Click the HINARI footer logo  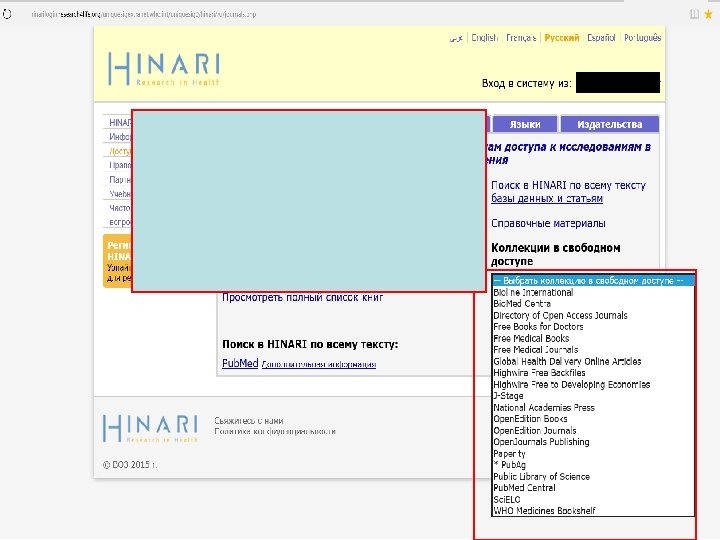[x=151, y=428]
